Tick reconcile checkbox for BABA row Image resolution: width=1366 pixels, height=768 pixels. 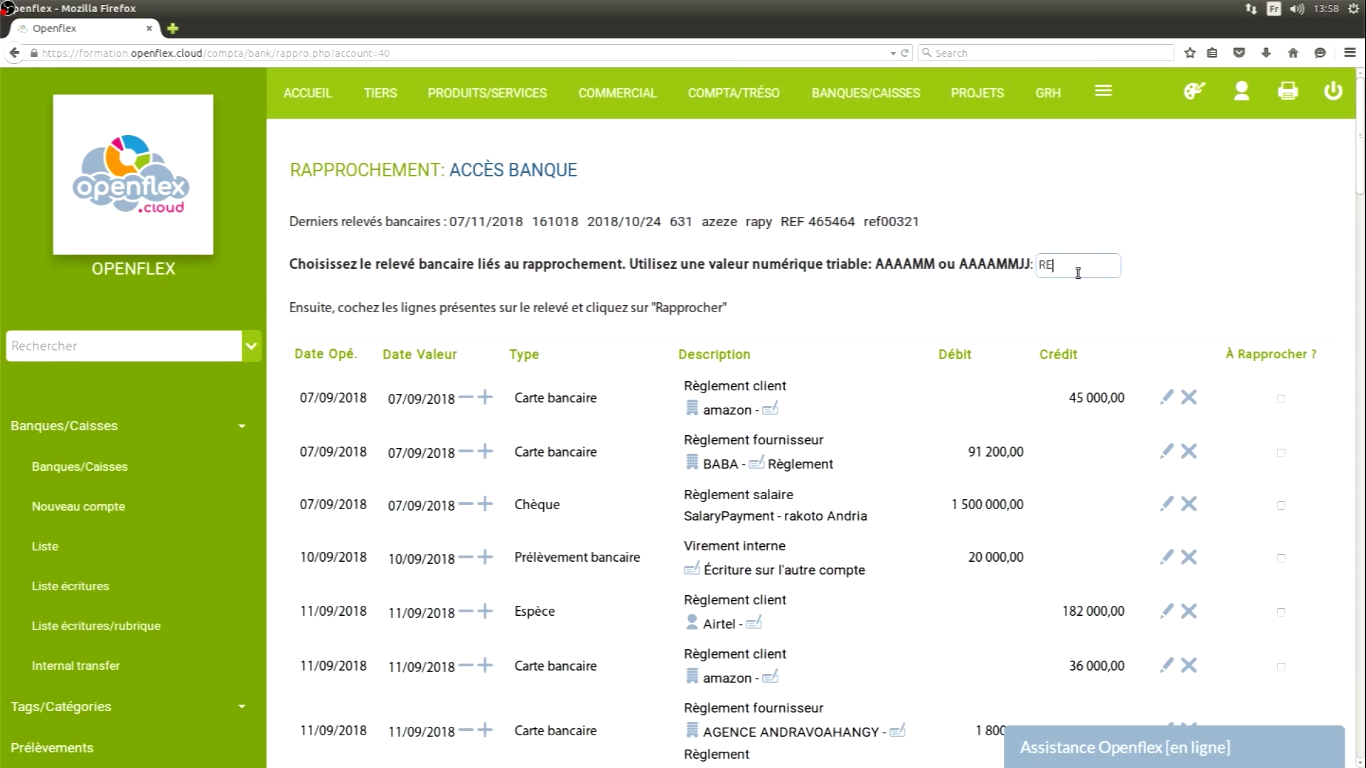tap(1281, 453)
